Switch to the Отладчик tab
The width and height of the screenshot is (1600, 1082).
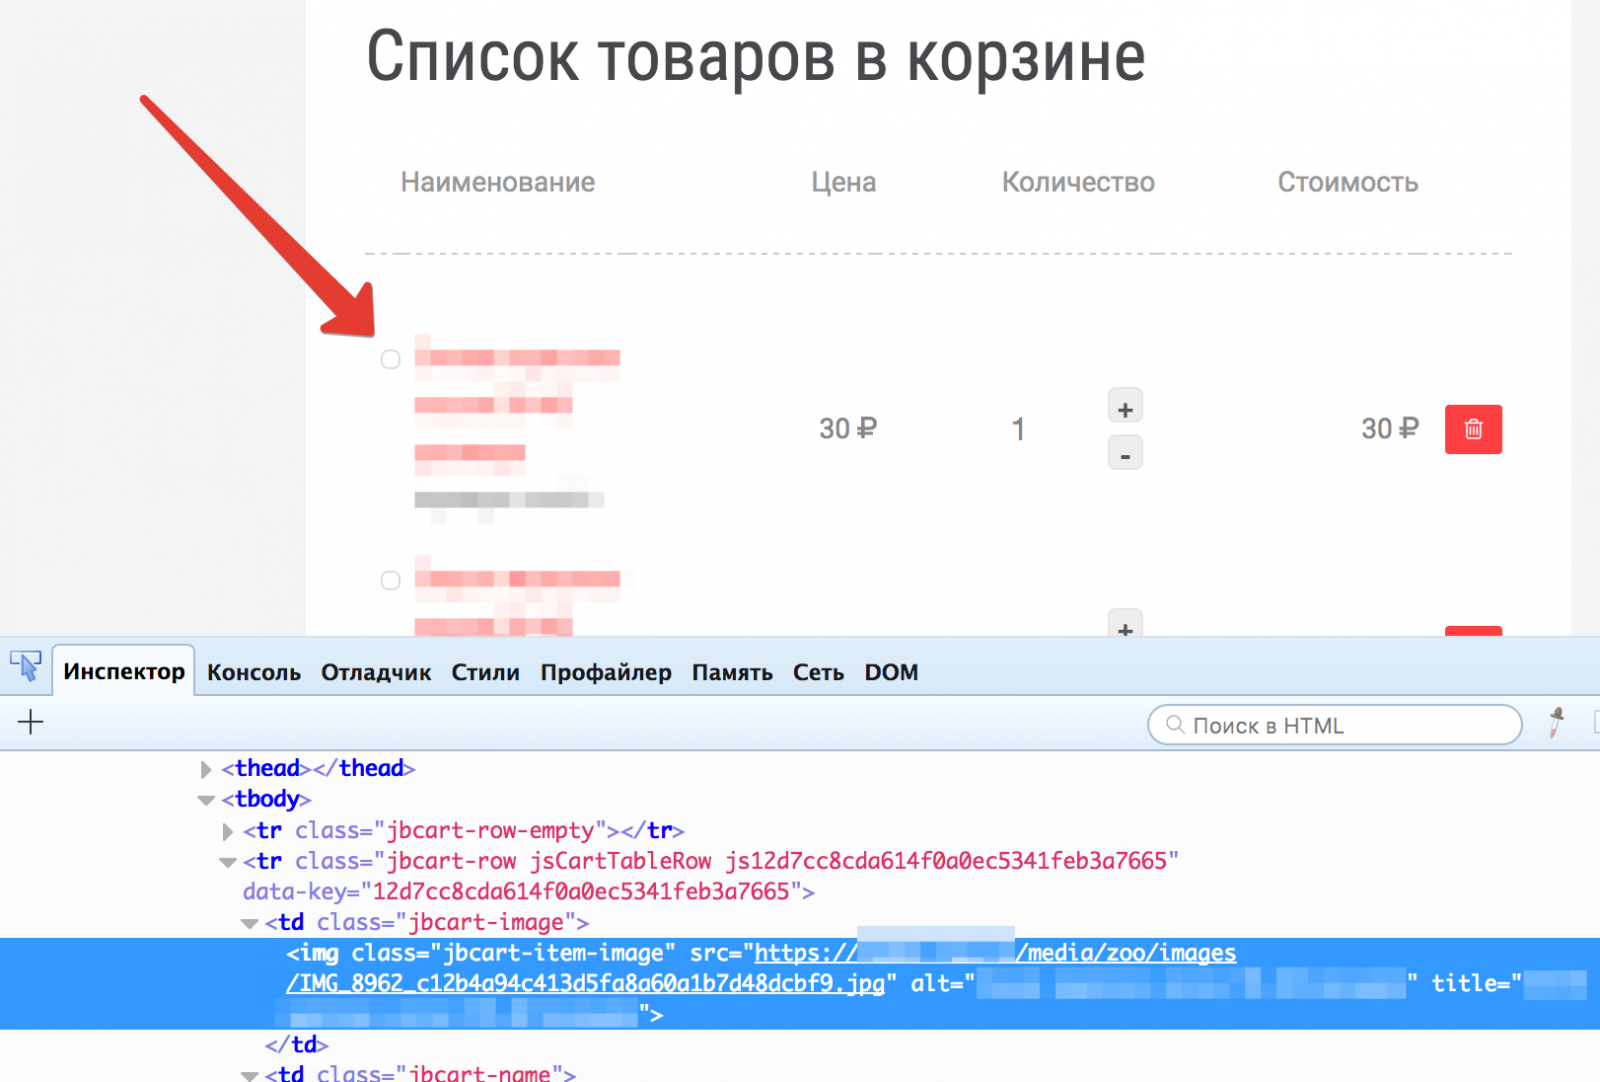click(x=376, y=672)
